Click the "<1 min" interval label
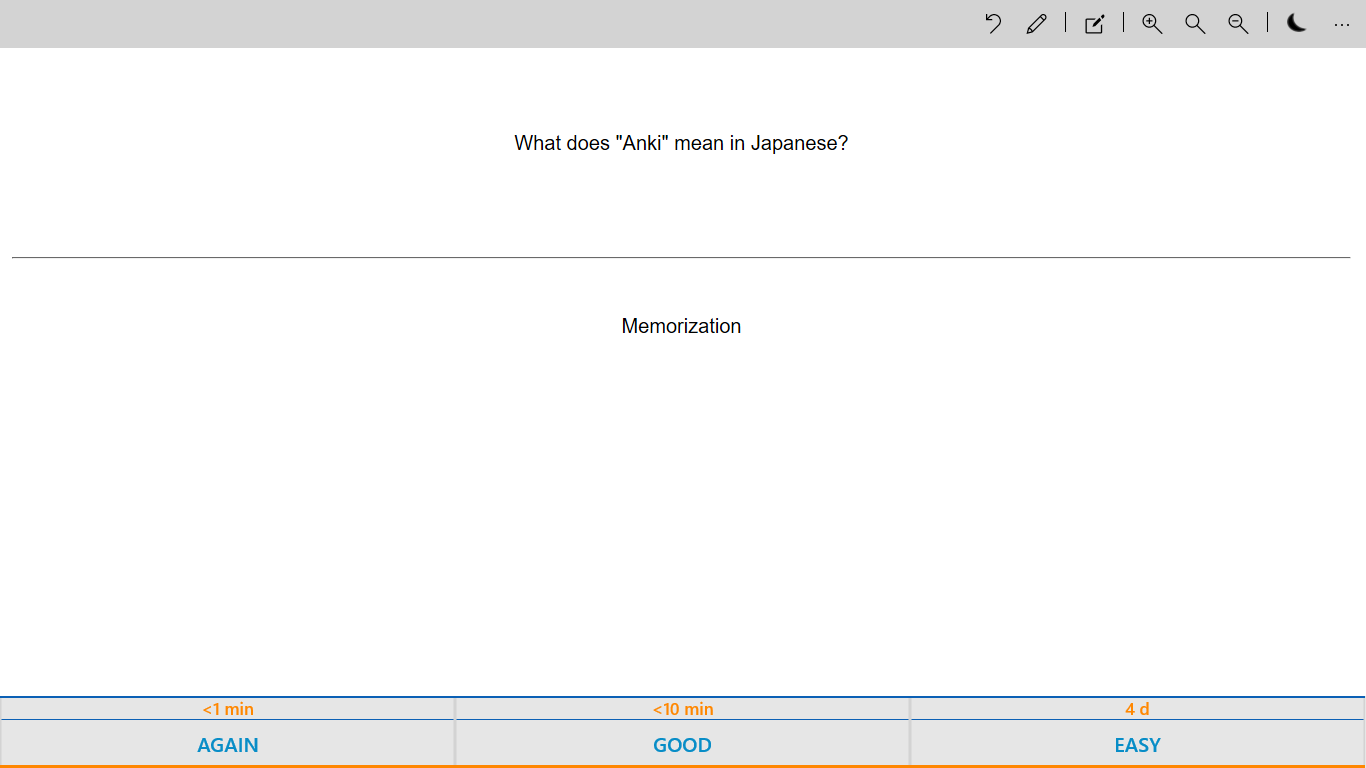Screen dimensions: 1366x768 tap(227, 708)
